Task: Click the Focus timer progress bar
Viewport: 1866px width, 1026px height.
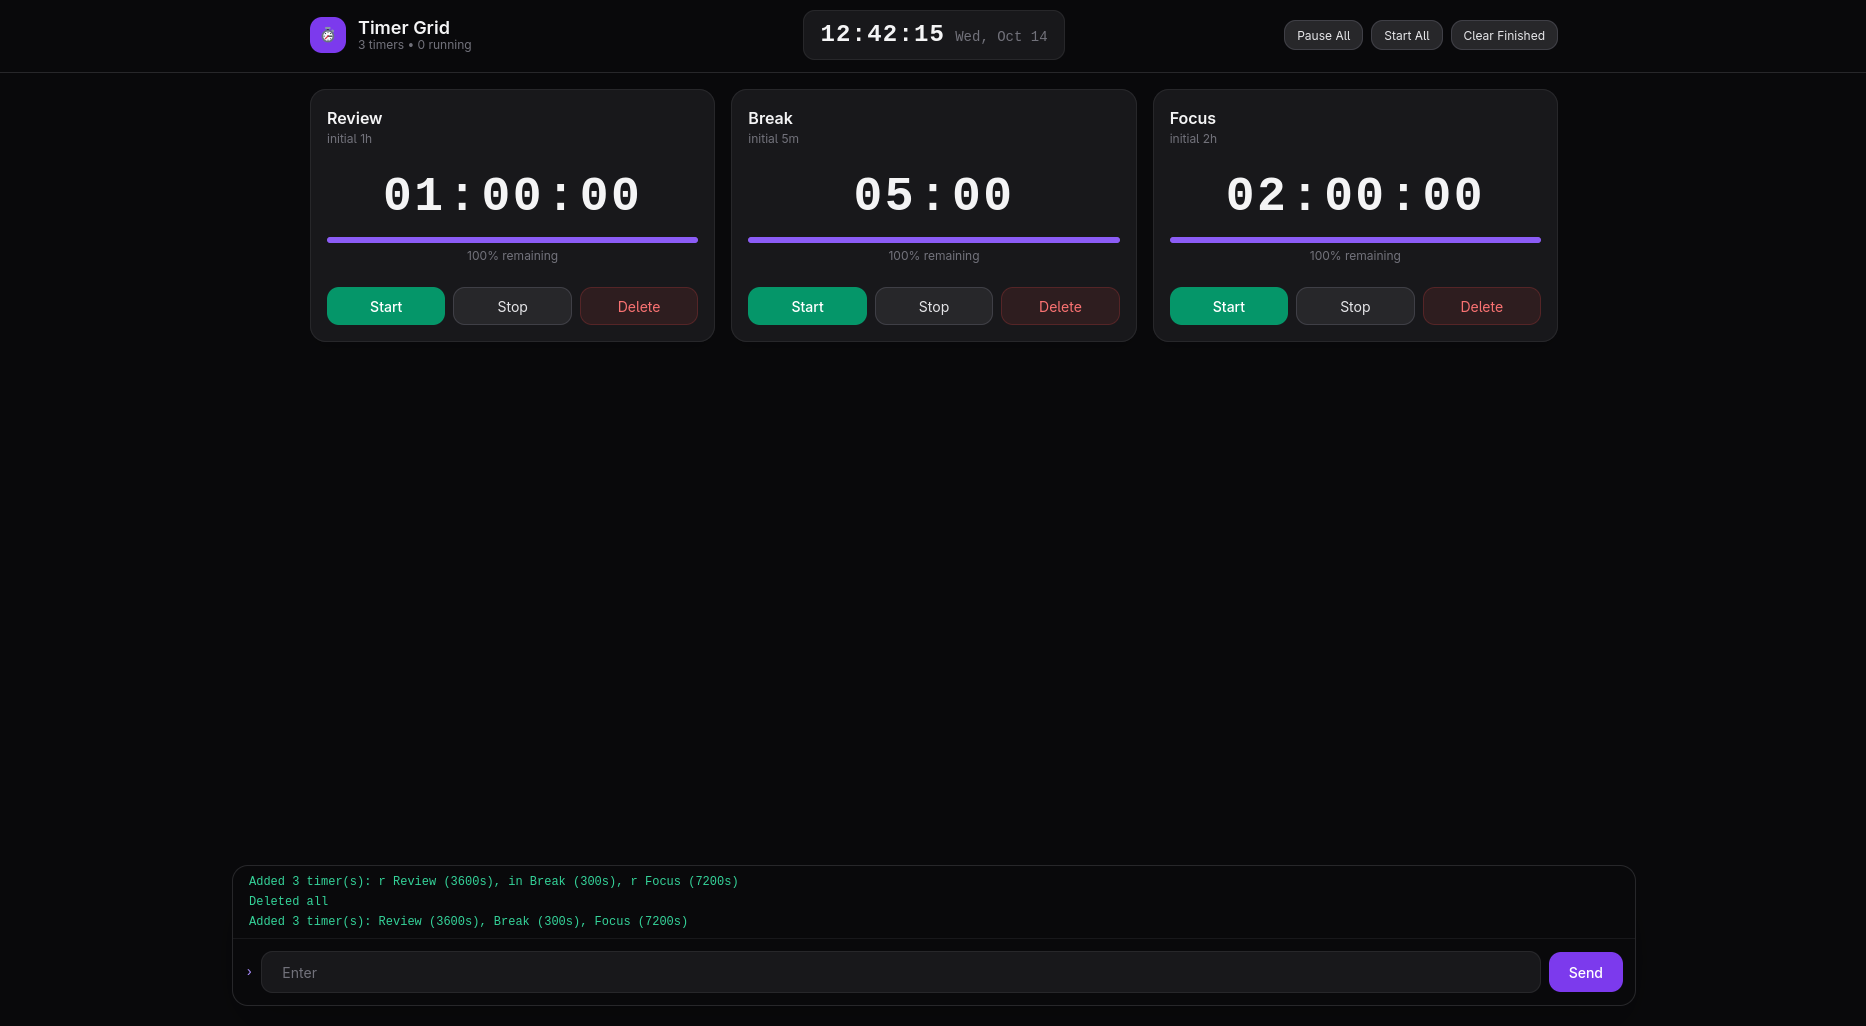Action: point(1355,240)
